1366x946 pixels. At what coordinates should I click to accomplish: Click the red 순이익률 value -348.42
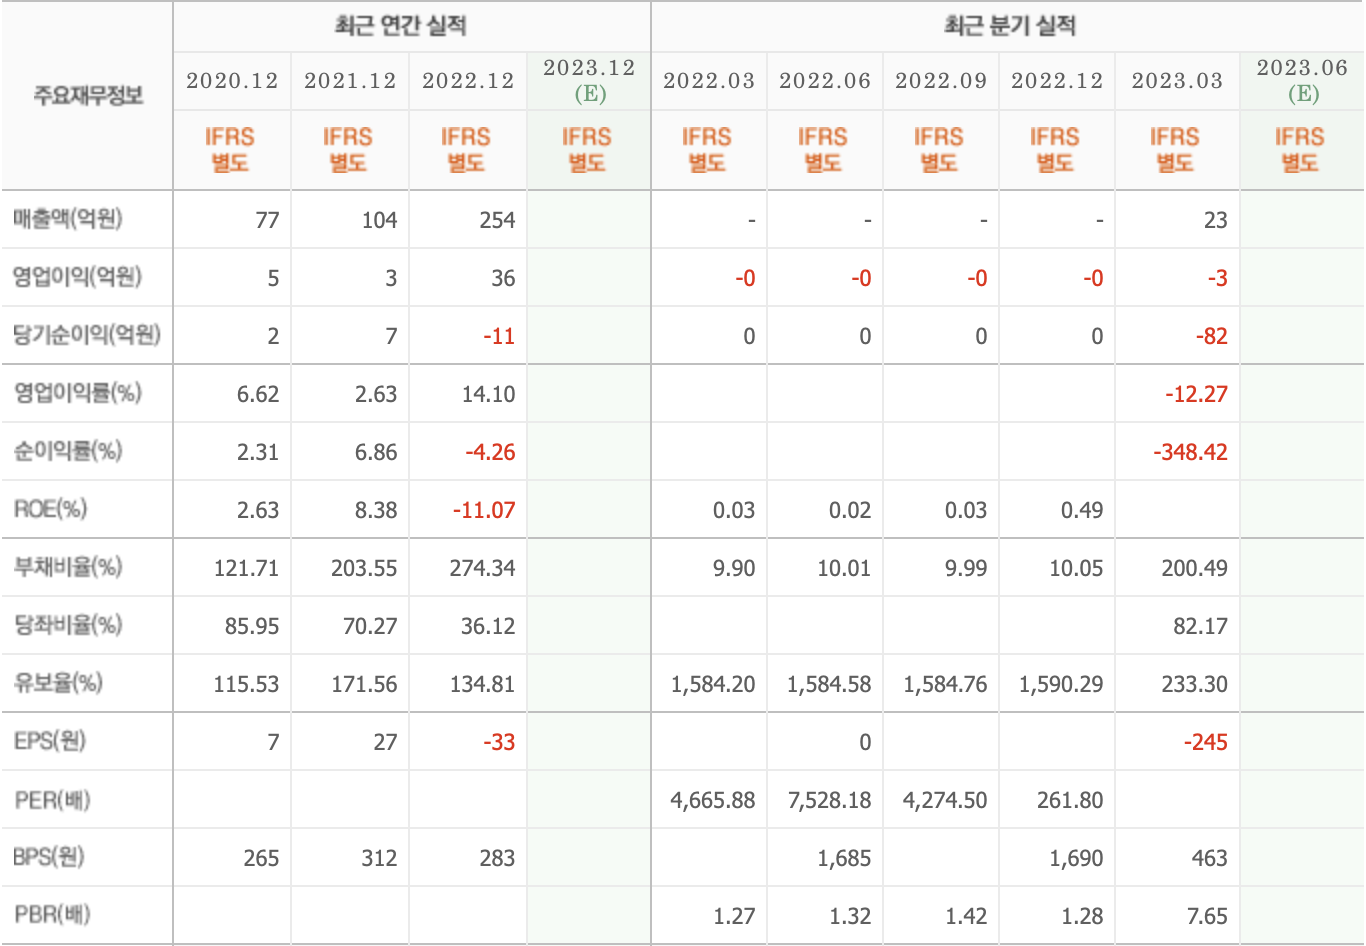(1190, 452)
